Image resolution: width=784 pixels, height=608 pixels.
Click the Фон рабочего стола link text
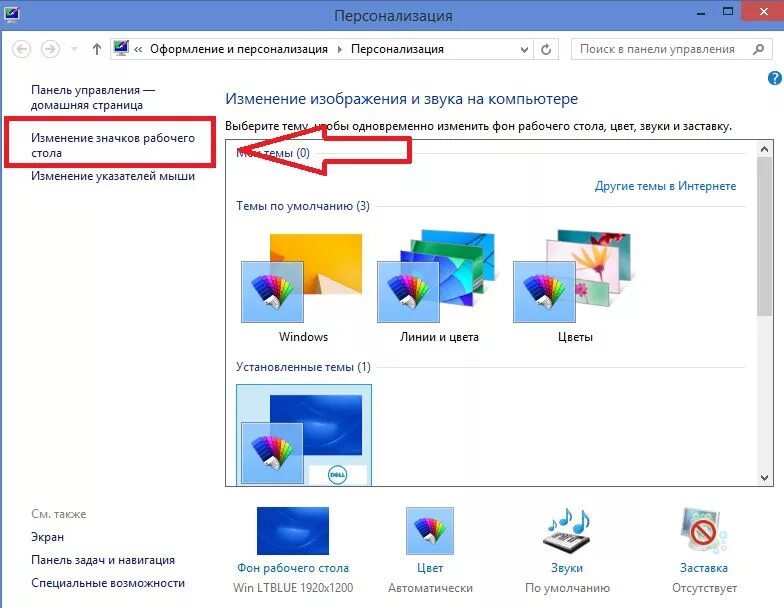pos(293,568)
